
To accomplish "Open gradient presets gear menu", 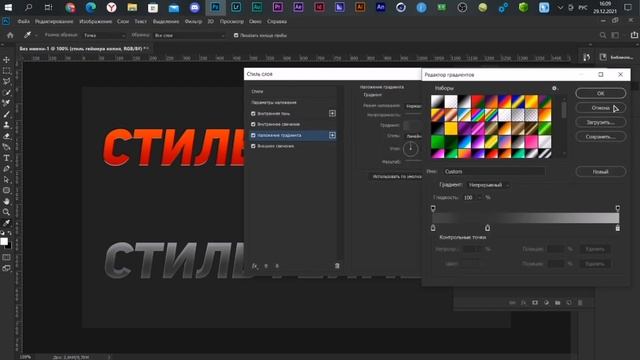I will [554, 88].
